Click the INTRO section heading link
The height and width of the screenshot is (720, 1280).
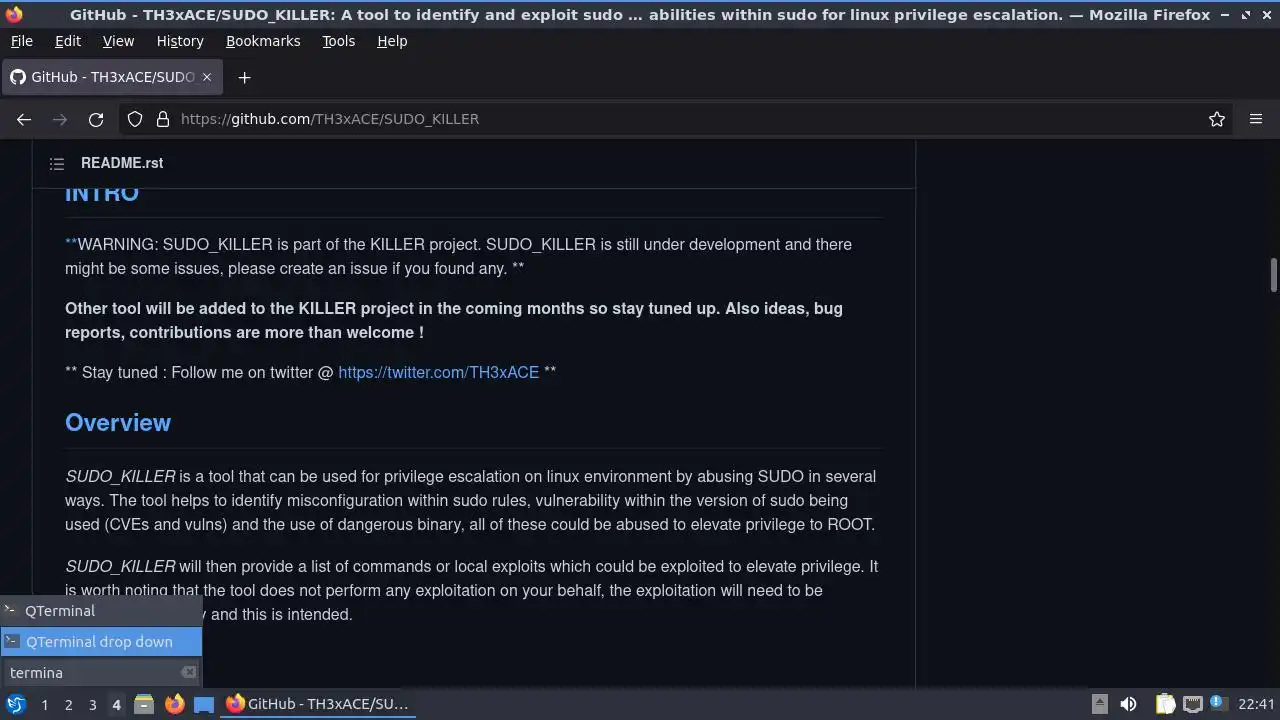(x=102, y=193)
